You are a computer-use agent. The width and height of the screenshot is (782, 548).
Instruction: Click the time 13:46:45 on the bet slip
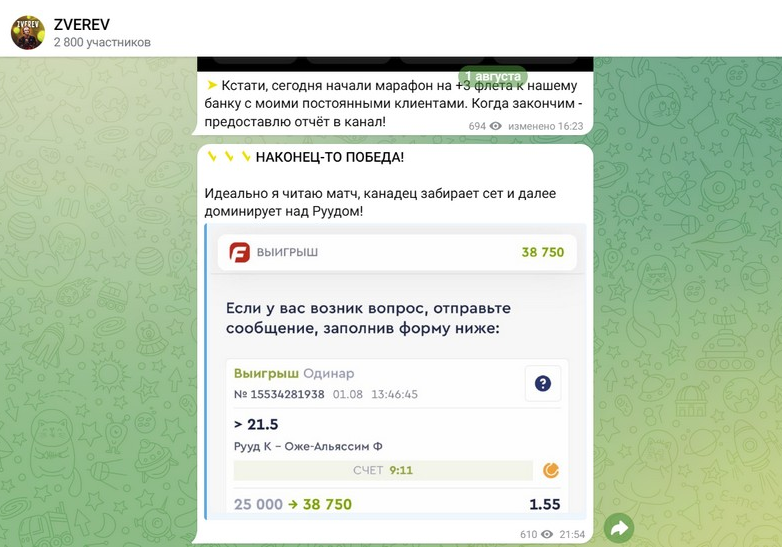(394, 394)
